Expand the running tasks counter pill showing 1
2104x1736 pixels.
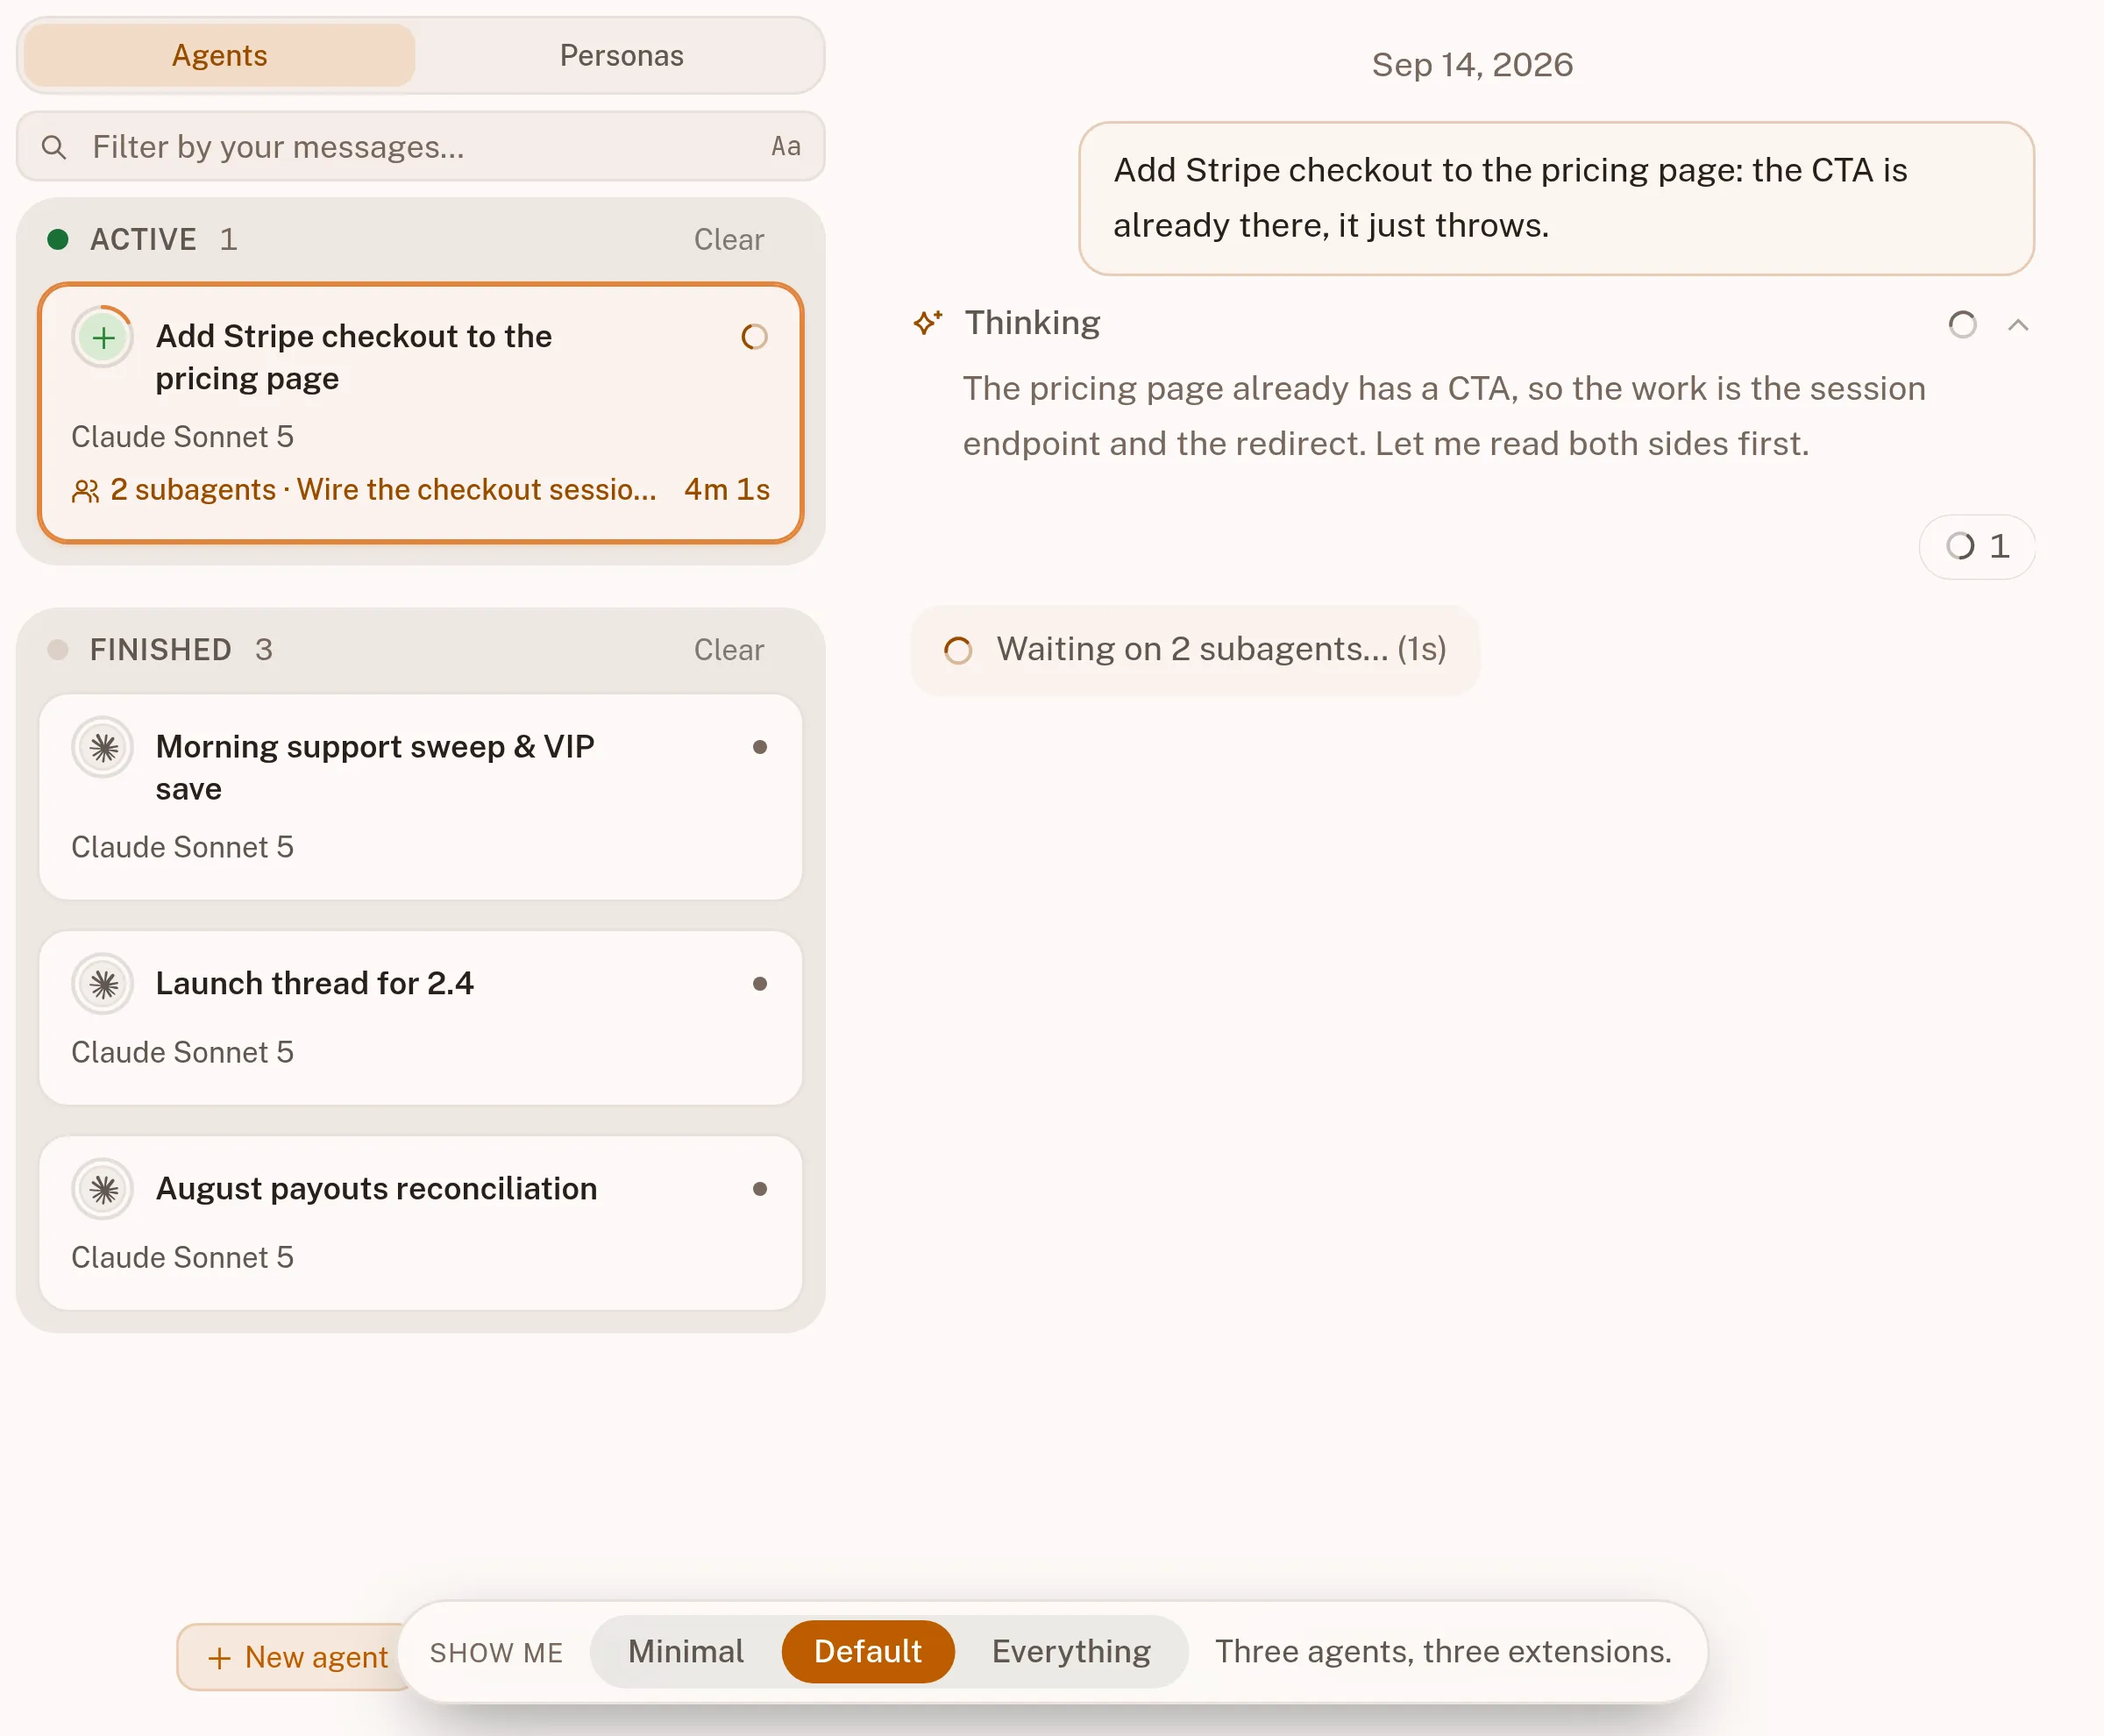tap(1977, 547)
